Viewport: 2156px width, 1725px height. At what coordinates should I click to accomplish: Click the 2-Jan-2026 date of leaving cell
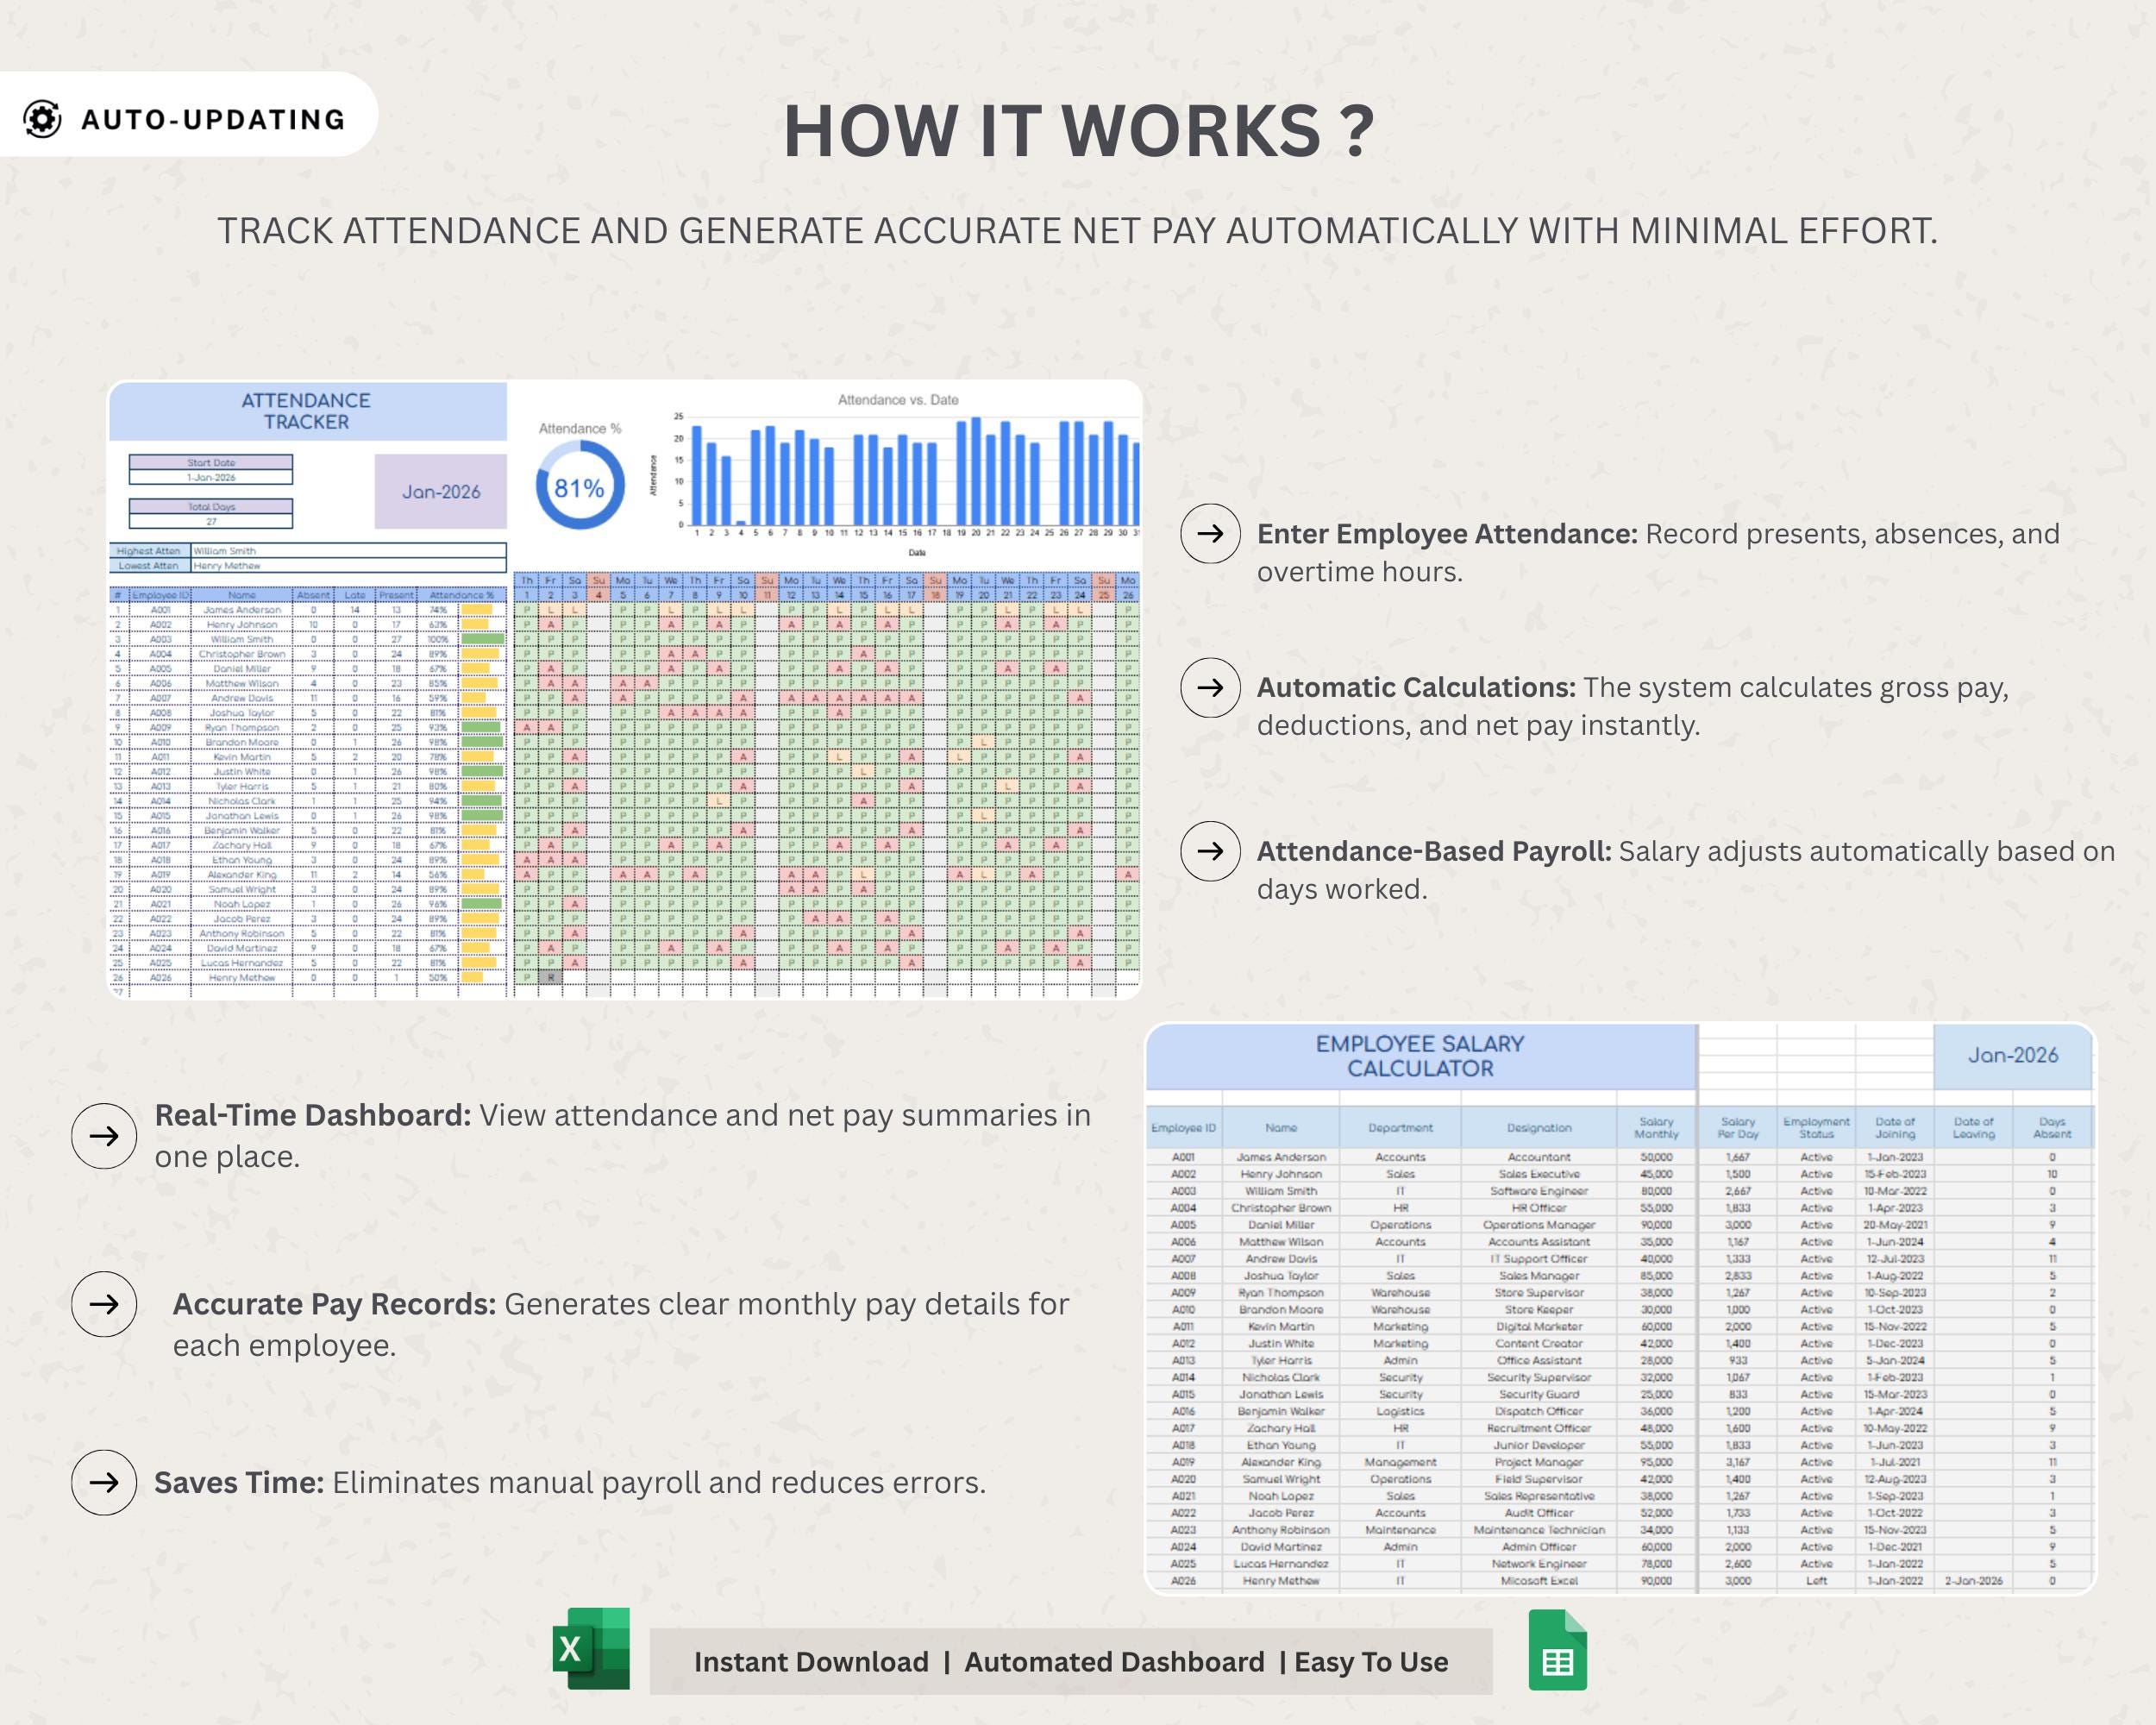pos(1973,1581)
